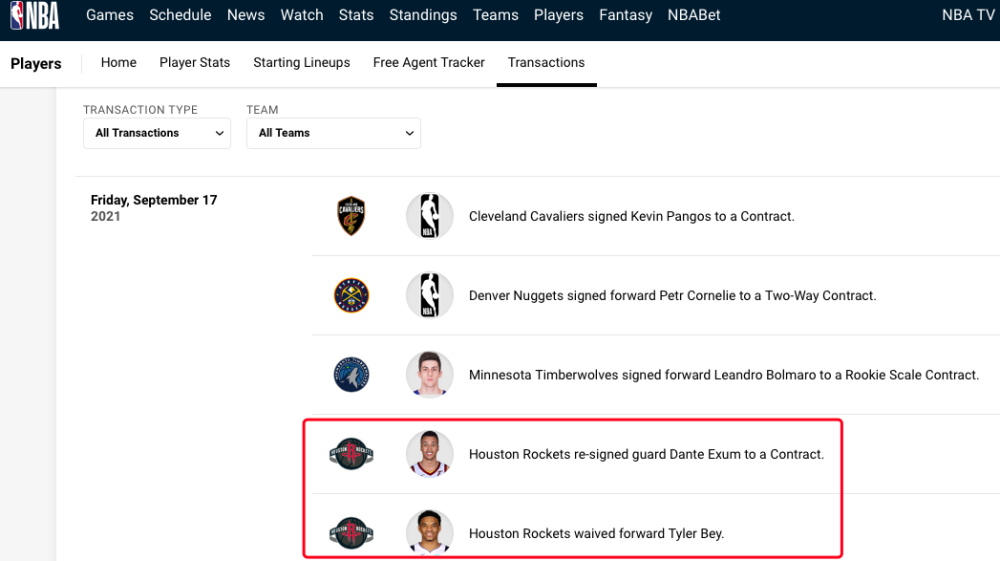The width and height of the screenshot is (1000, 561).
Task: Switch to the Starting Lineups tab
Action: click(302, 62)
